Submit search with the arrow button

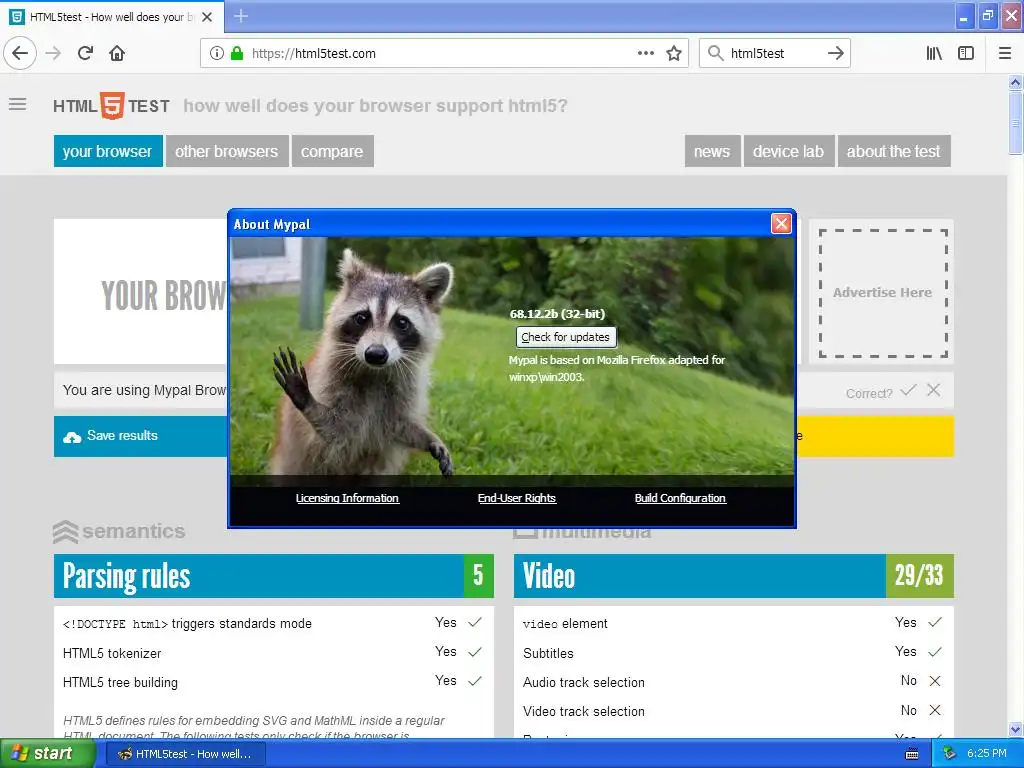835,53
